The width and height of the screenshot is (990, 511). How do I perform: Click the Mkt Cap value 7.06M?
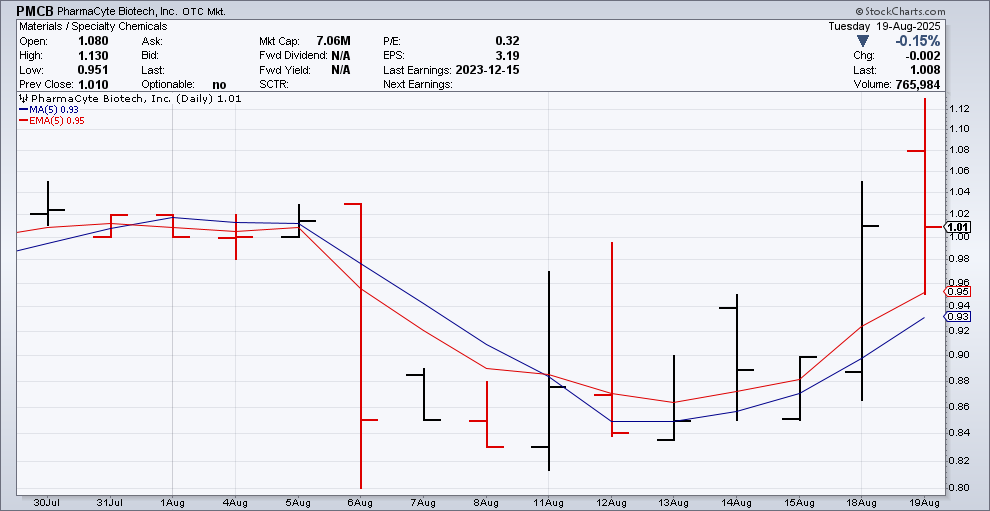pyautogui.click(x=333, y=41)
